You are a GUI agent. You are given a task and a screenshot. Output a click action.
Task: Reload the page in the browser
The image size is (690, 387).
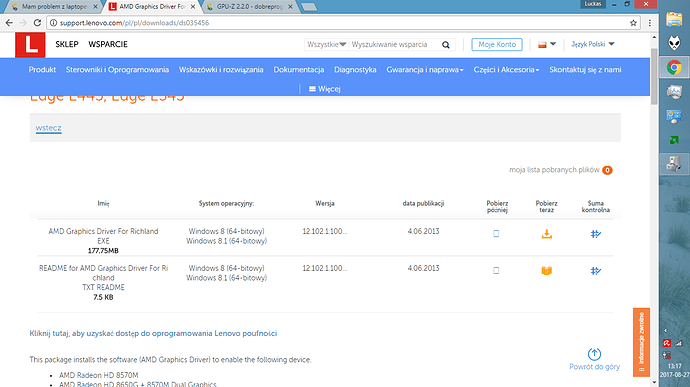pyautogui.click(x=37, y=23)
